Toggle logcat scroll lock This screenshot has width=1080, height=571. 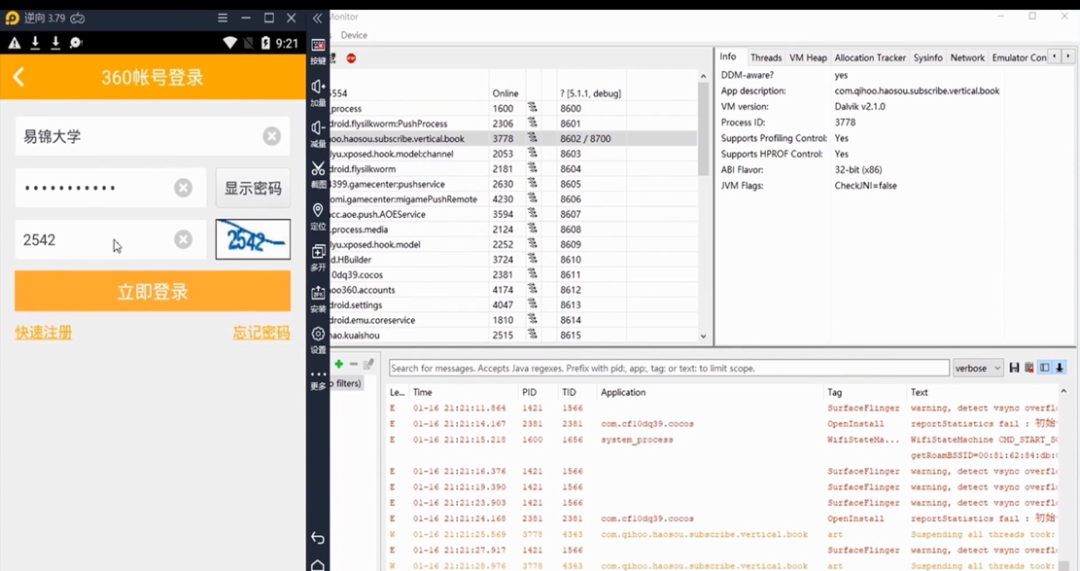1060,368
